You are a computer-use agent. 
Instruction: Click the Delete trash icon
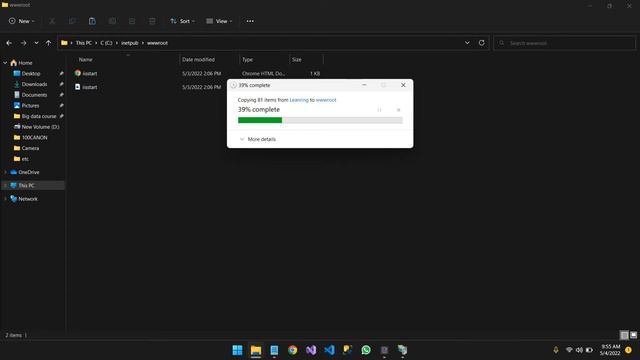[152, 21]
